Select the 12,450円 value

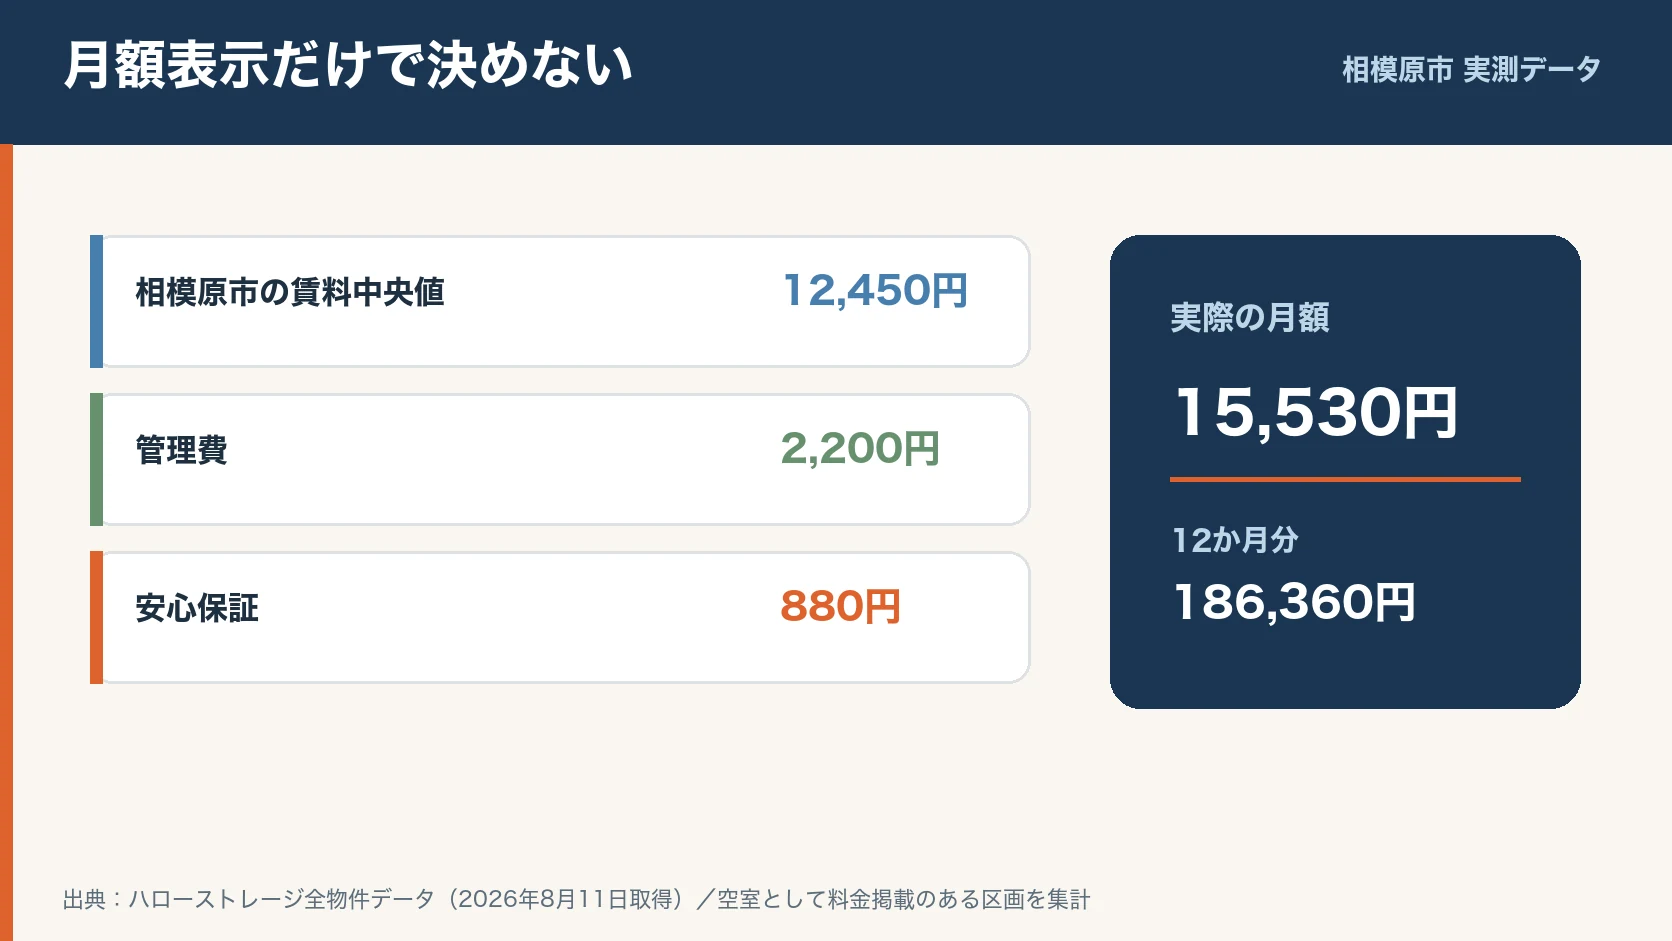tap(875, 291)
